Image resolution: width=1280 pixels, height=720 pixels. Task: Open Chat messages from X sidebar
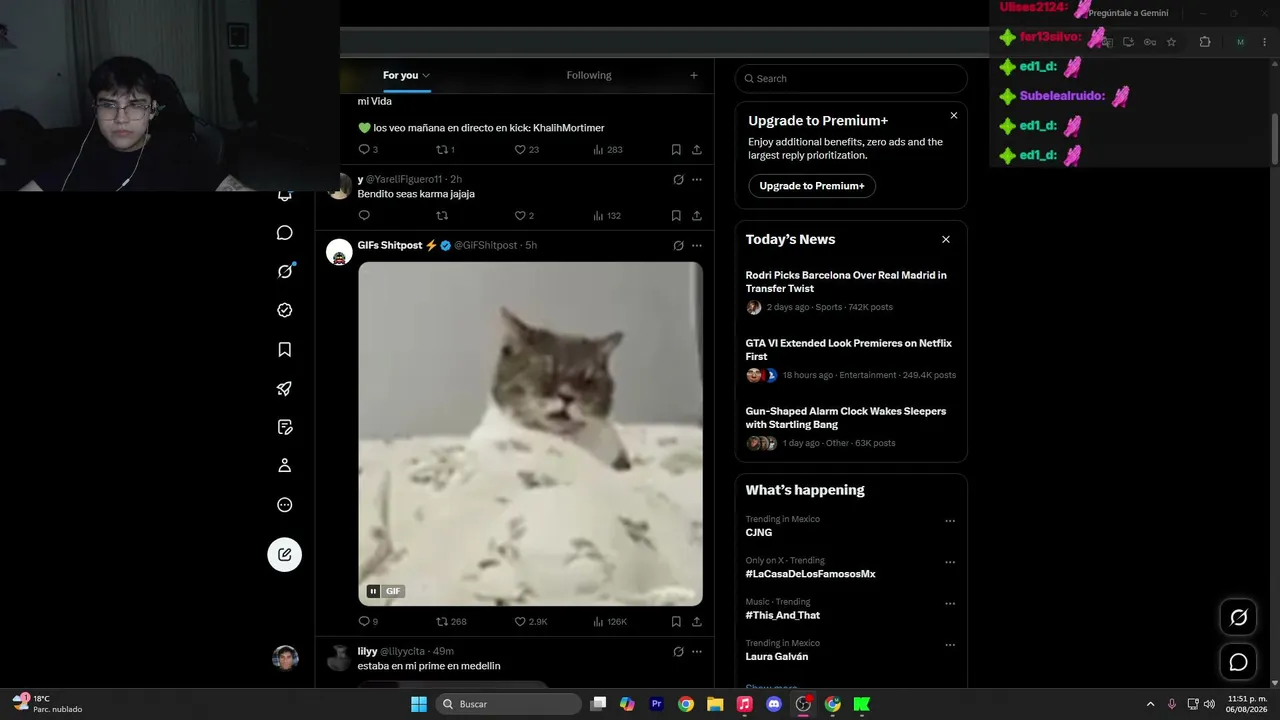(285, 233)
